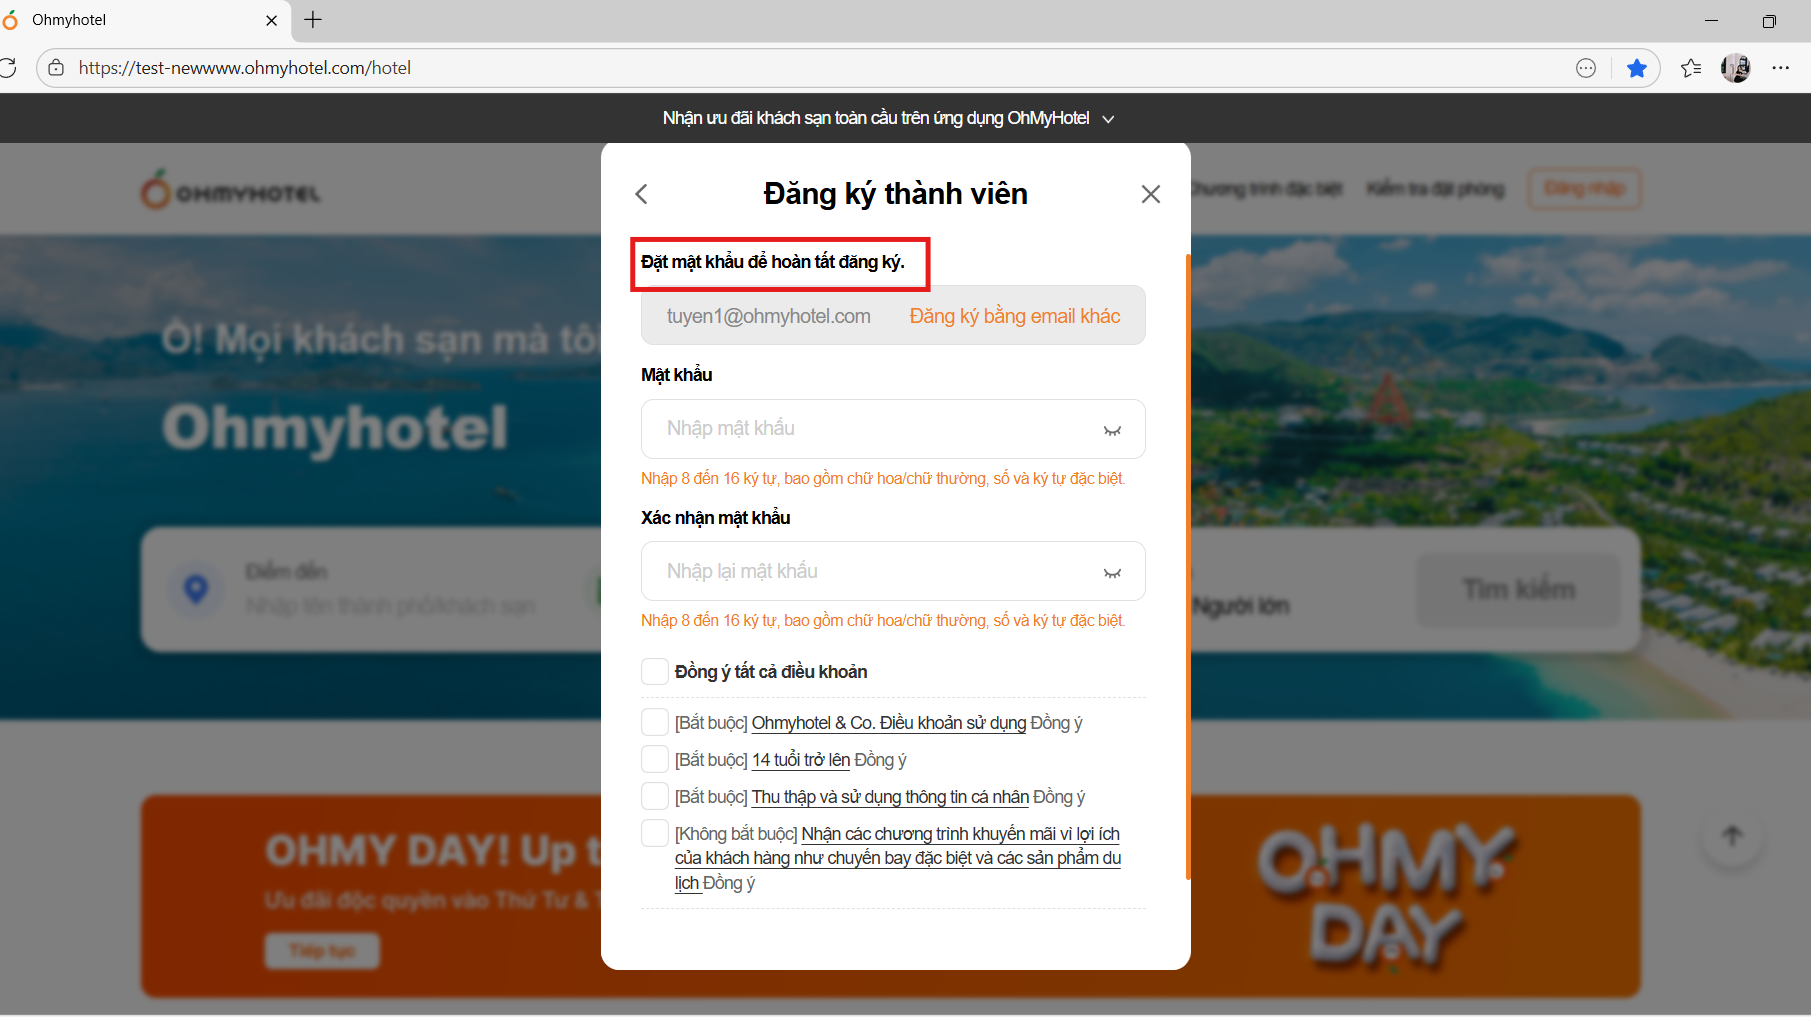Tick the Thu thập thông tin cá nhân checkbox
The image size is (1811, 1017).
[655, 796]
